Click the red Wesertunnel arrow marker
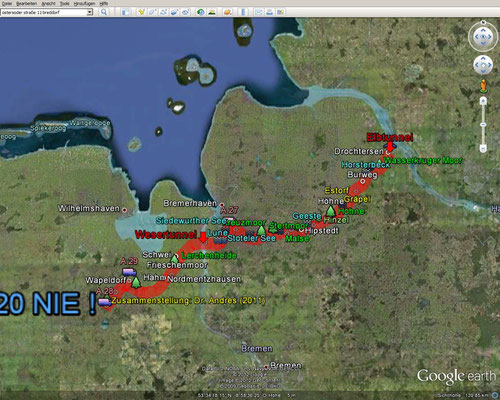The height and width of the screenshot is (400, 500). click(203, 237)
